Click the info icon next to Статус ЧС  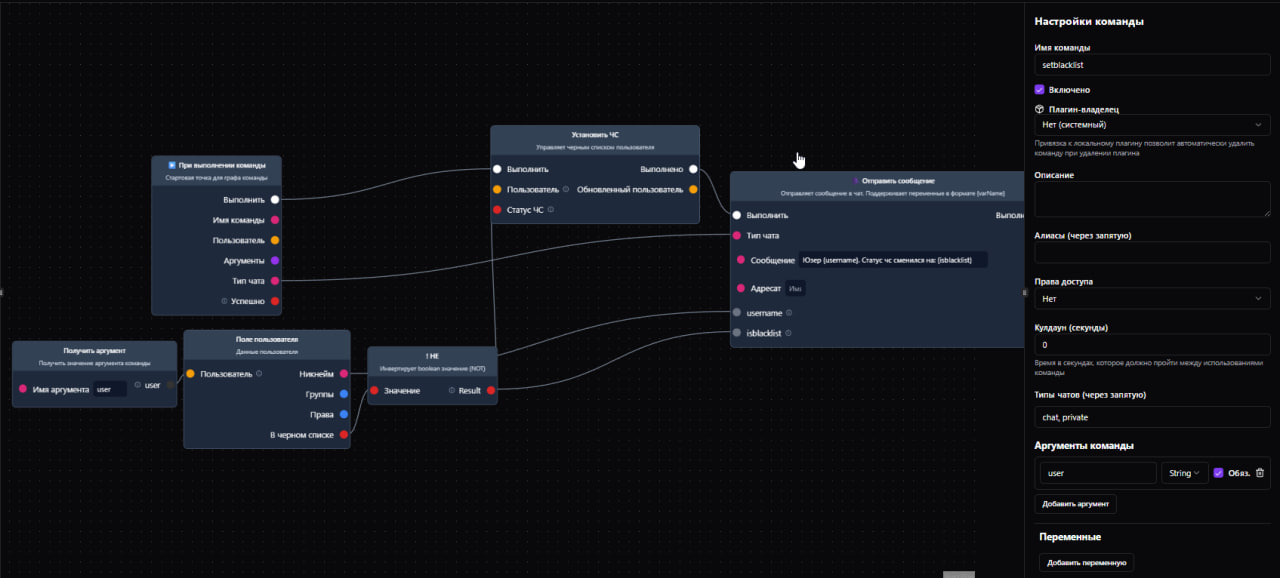[x=550, y=210]
